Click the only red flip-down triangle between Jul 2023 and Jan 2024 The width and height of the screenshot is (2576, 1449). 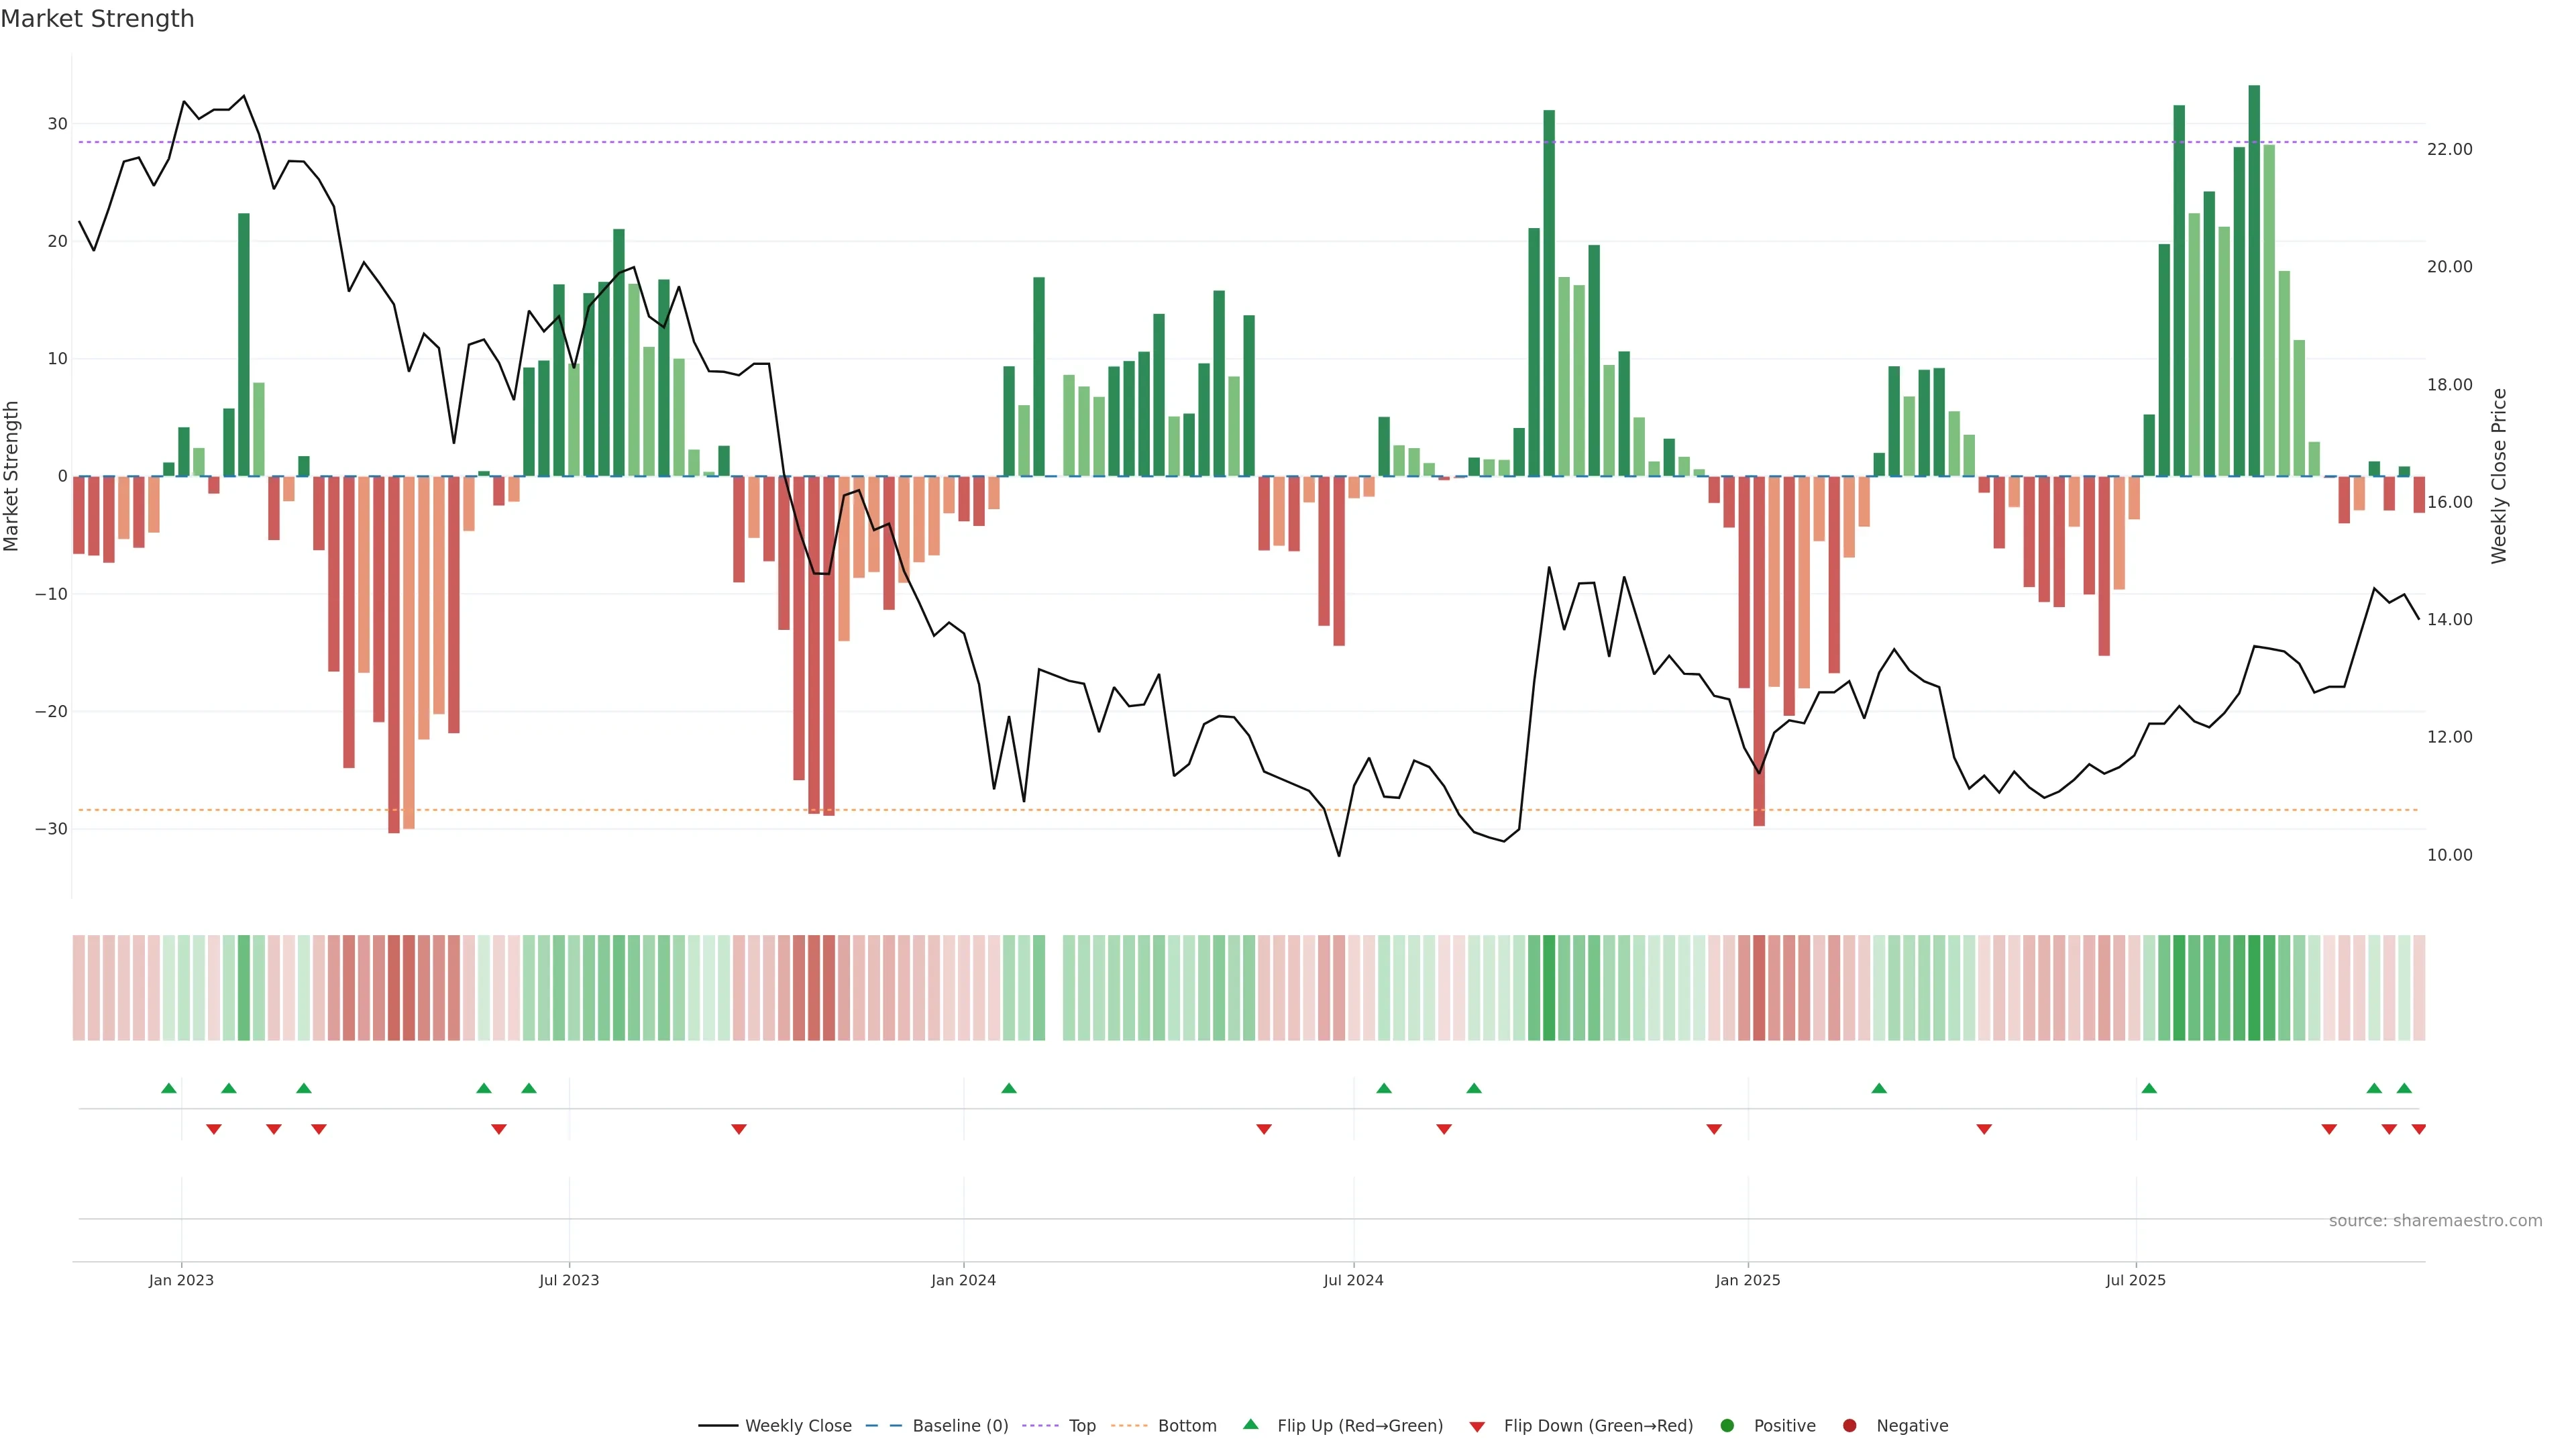pyautogui.click(x=739, y=1129)
